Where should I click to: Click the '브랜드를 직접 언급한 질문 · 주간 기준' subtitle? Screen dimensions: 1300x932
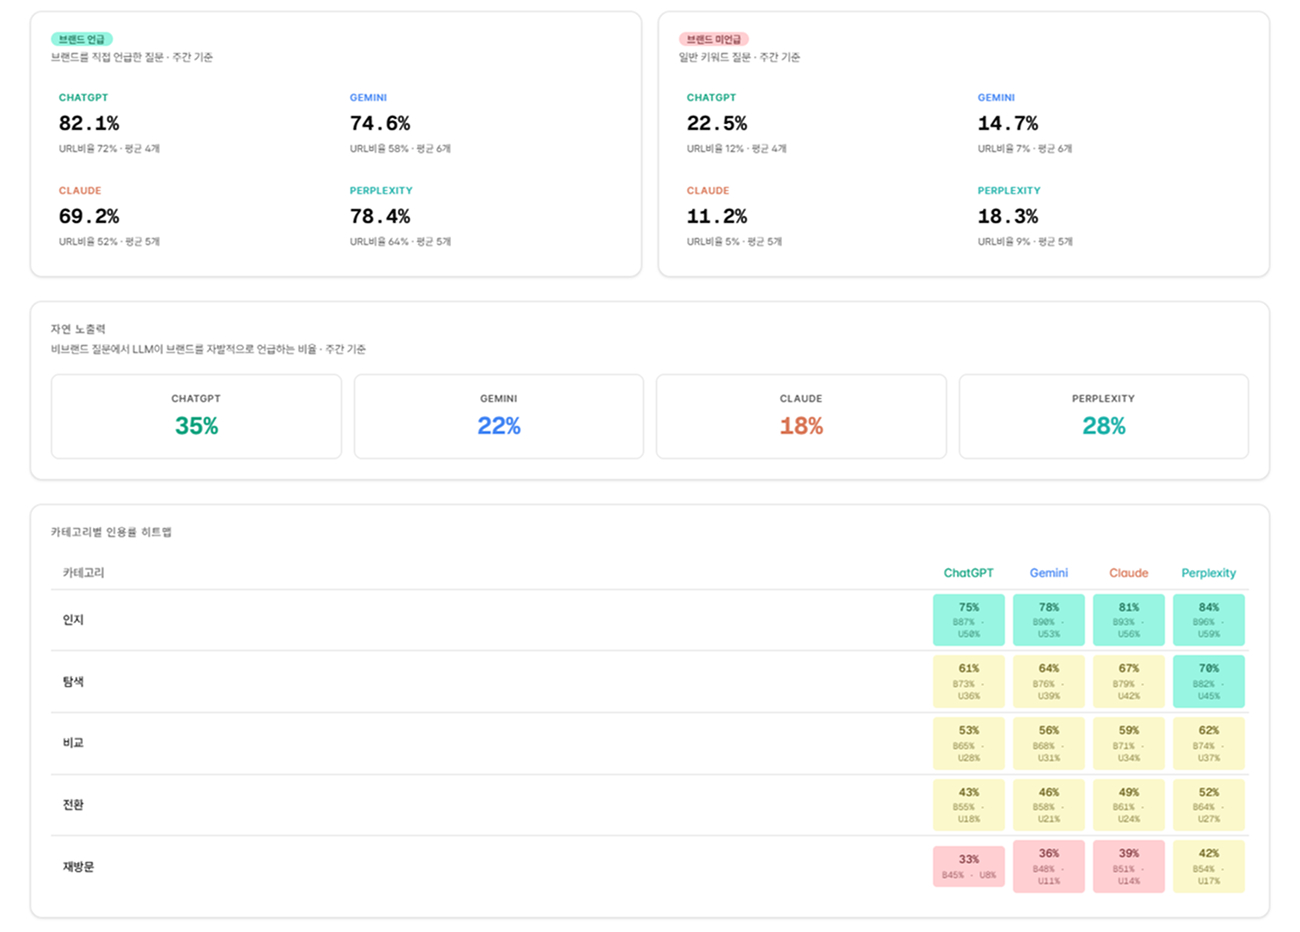[x=132, y=58]
